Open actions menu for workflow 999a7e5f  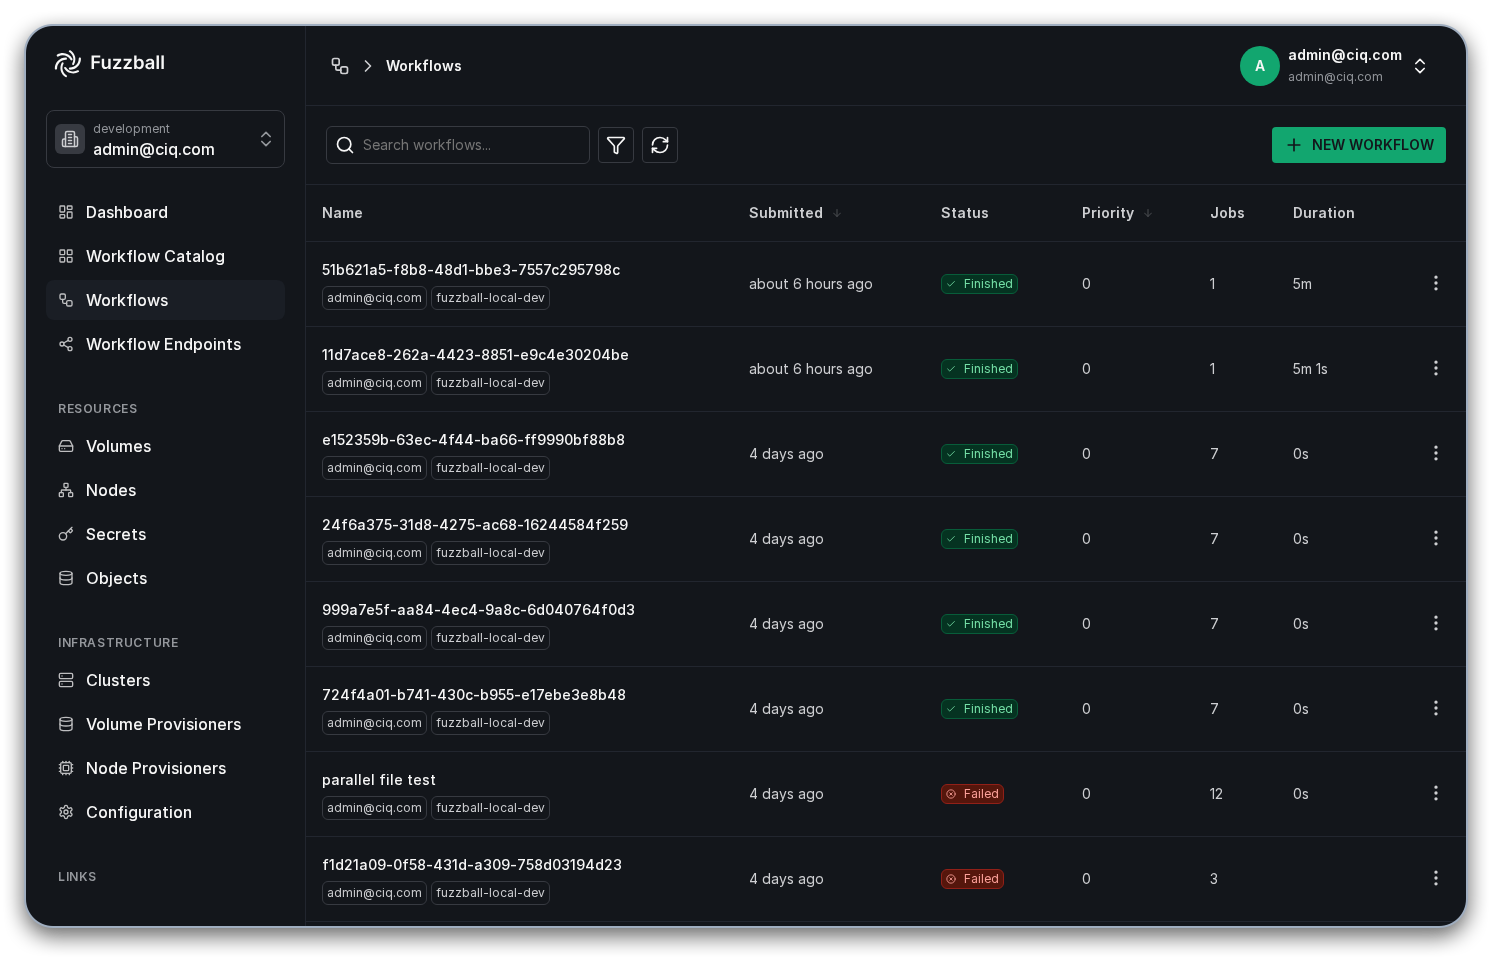click(x=1436, y=623)
